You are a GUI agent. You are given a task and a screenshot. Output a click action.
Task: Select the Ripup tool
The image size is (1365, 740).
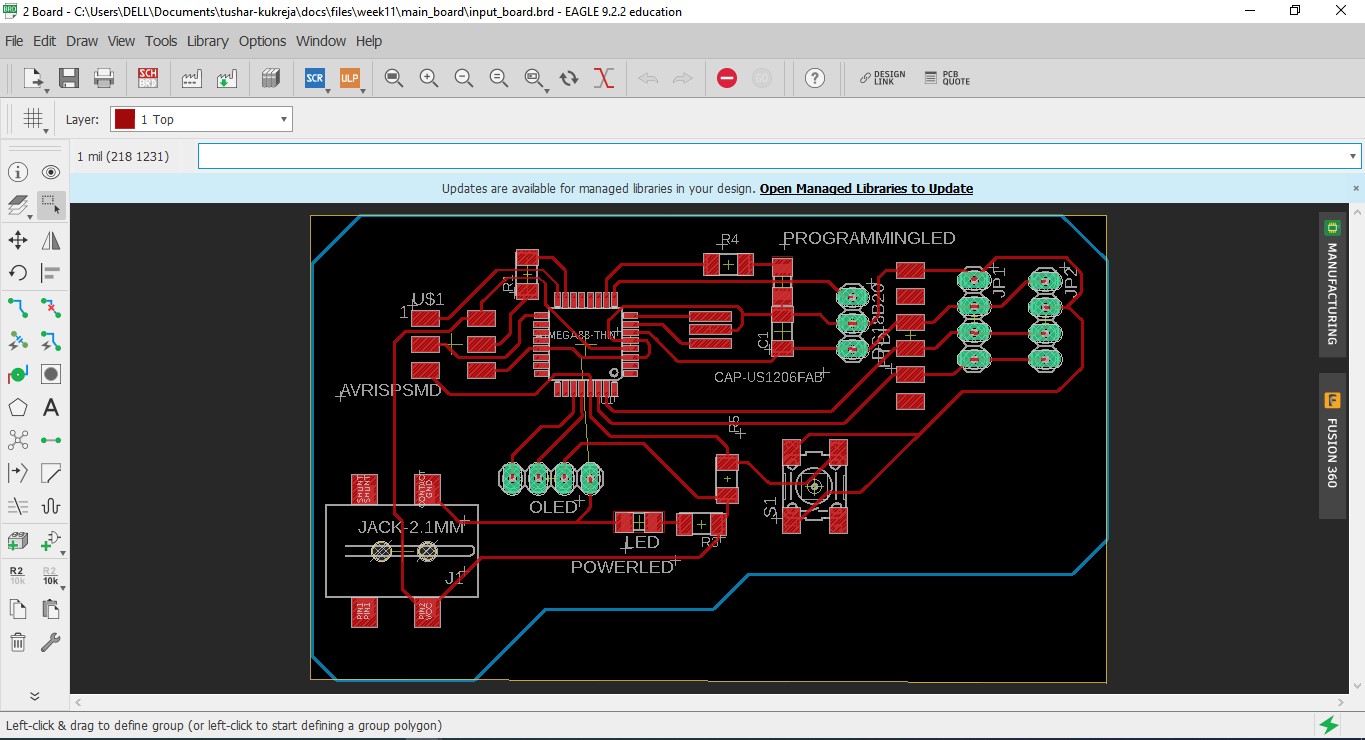coord(51,307)
